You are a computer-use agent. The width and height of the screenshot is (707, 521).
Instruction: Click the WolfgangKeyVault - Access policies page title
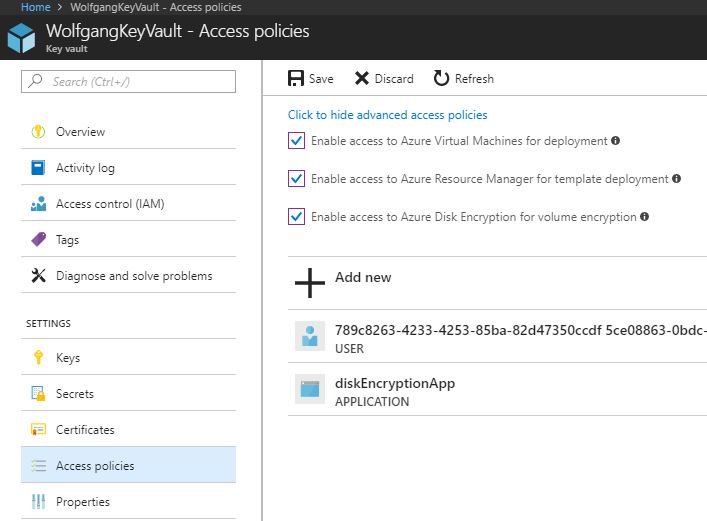tap(178, 31)
